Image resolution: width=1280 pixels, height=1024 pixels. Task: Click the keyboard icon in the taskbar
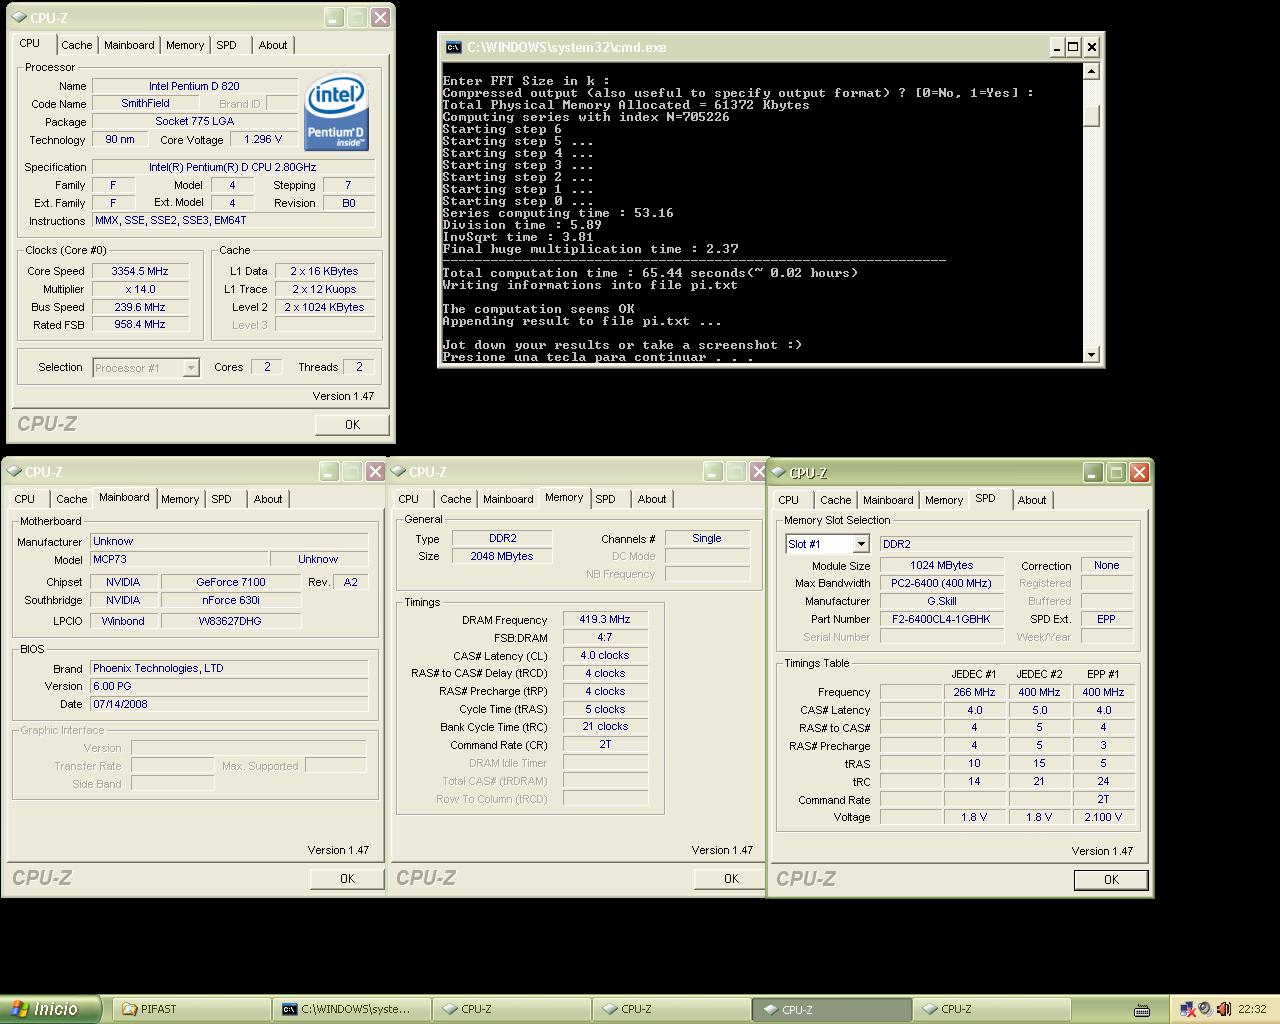(x=1142, y=1010)
